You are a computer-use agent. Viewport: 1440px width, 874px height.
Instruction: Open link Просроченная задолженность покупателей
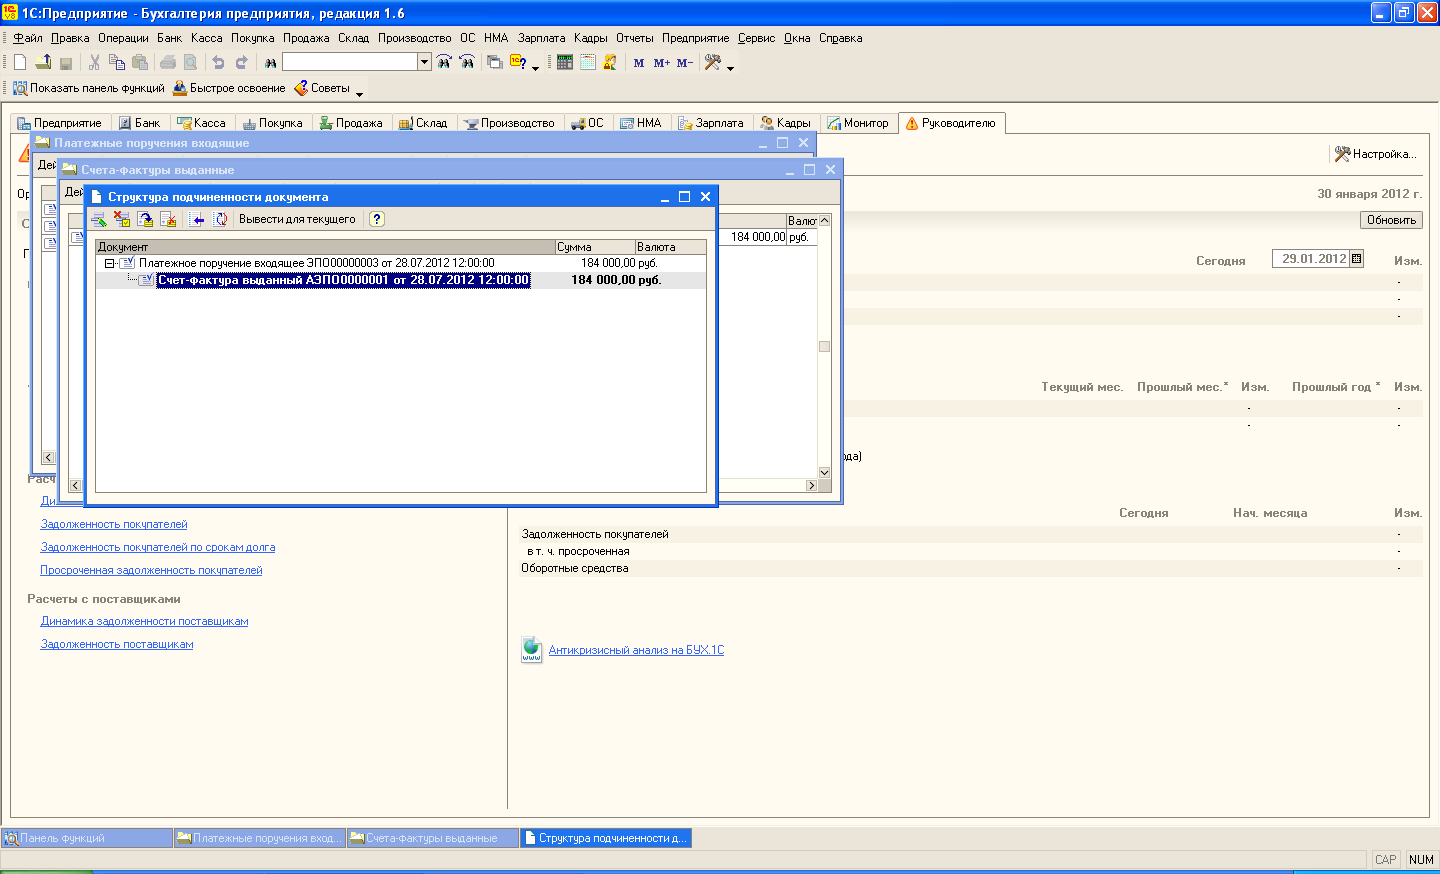(x=151, y=570)
